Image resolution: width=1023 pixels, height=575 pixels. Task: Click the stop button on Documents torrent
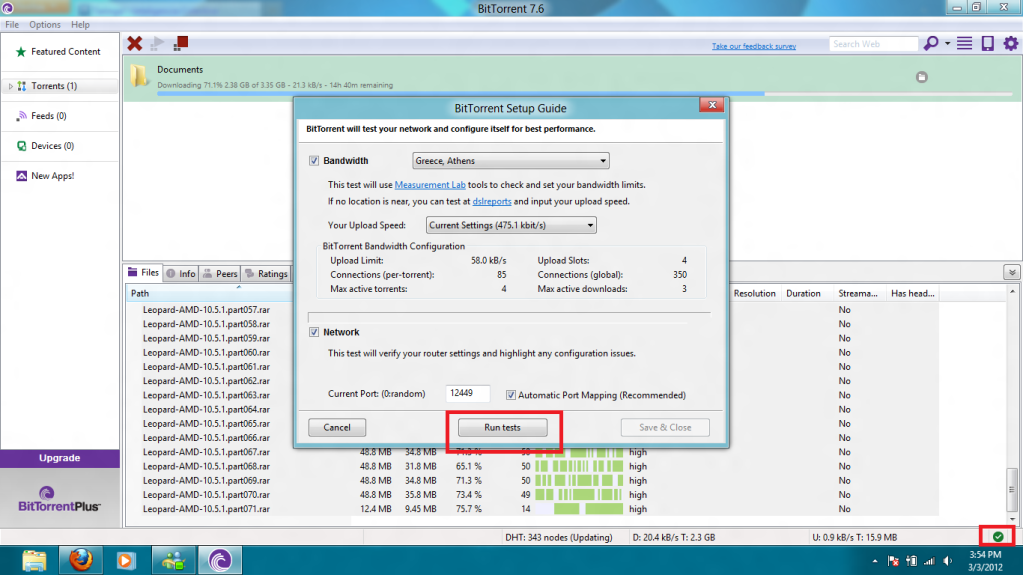tap(922, 77)
